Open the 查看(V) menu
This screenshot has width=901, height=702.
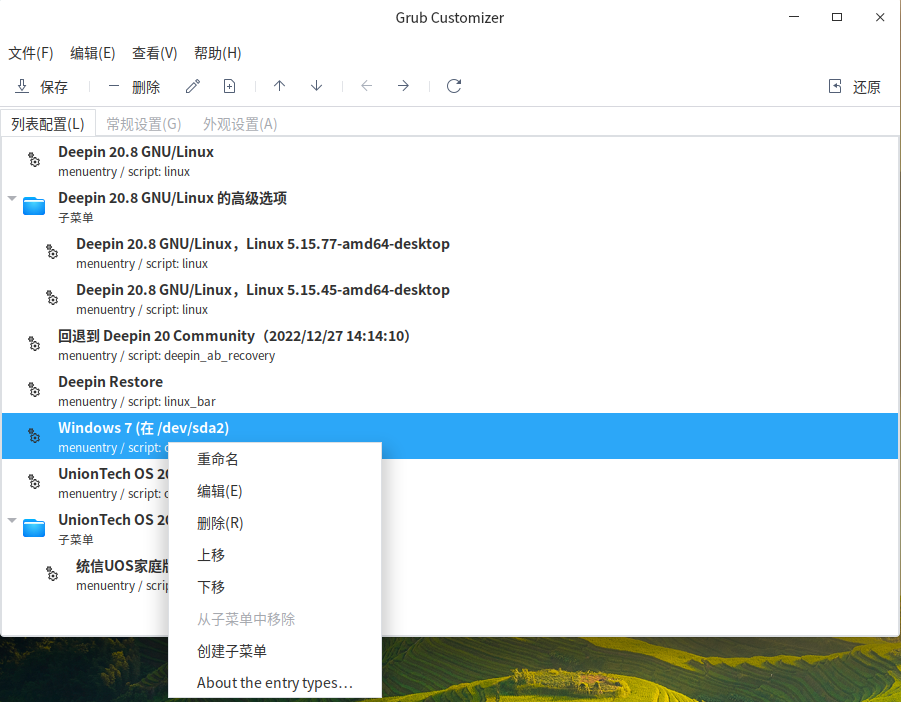(x=155, y=53)
